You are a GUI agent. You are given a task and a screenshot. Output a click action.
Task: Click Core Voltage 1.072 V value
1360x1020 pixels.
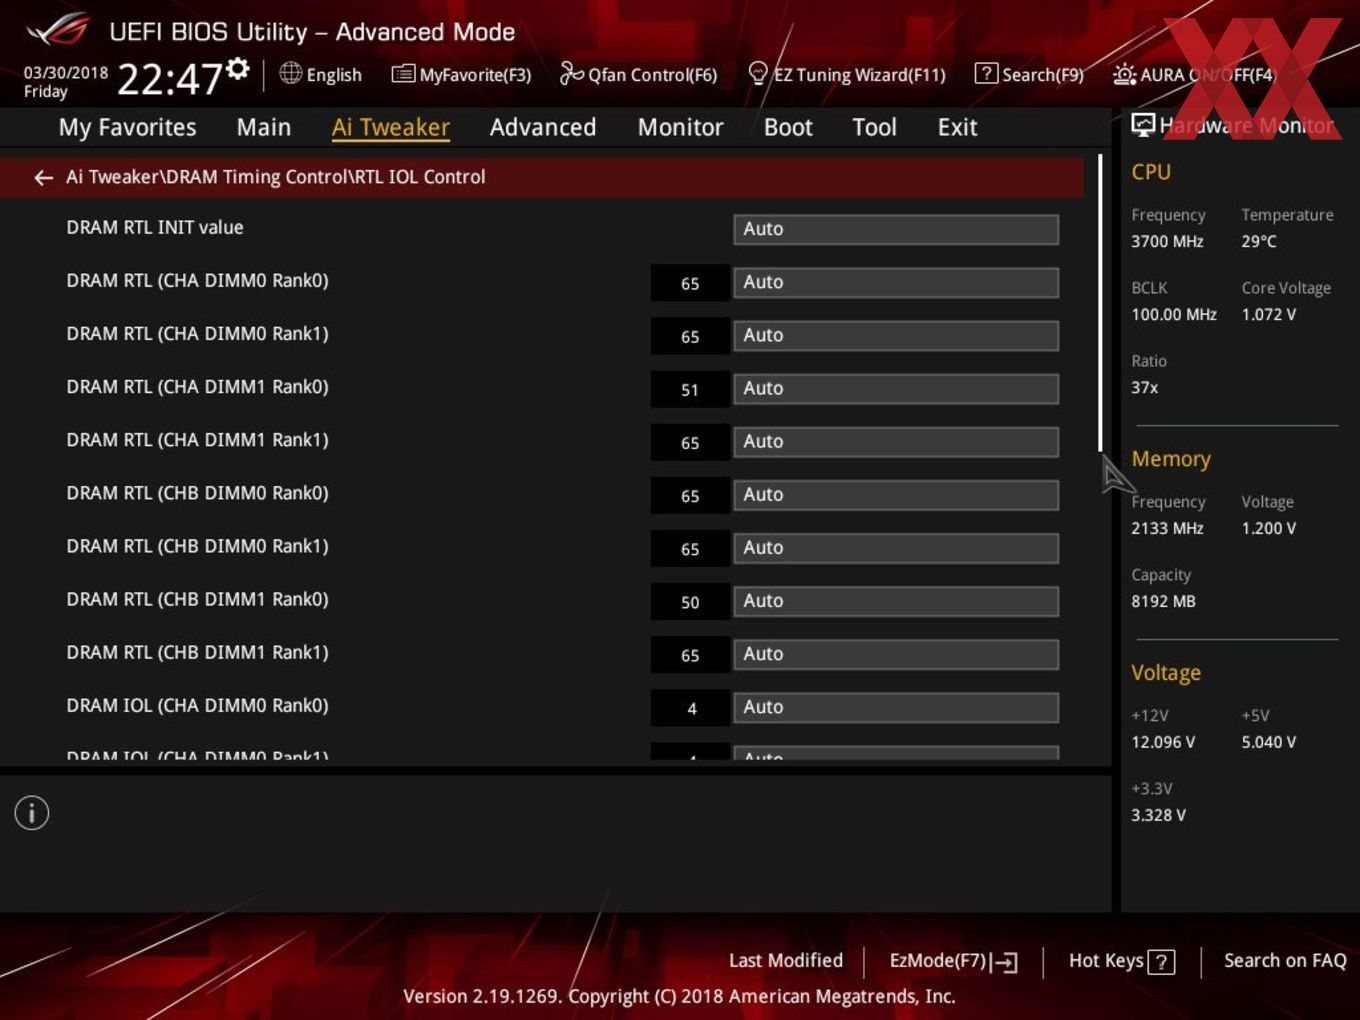tap(1268, 314)
